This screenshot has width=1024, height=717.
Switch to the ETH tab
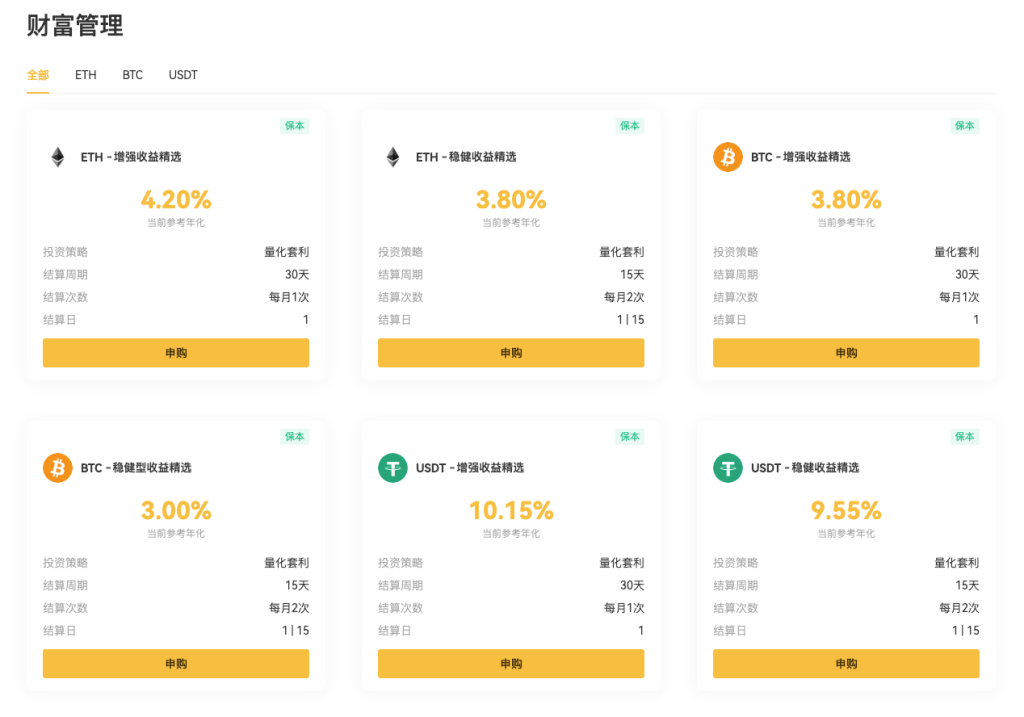tap(85, 74)
